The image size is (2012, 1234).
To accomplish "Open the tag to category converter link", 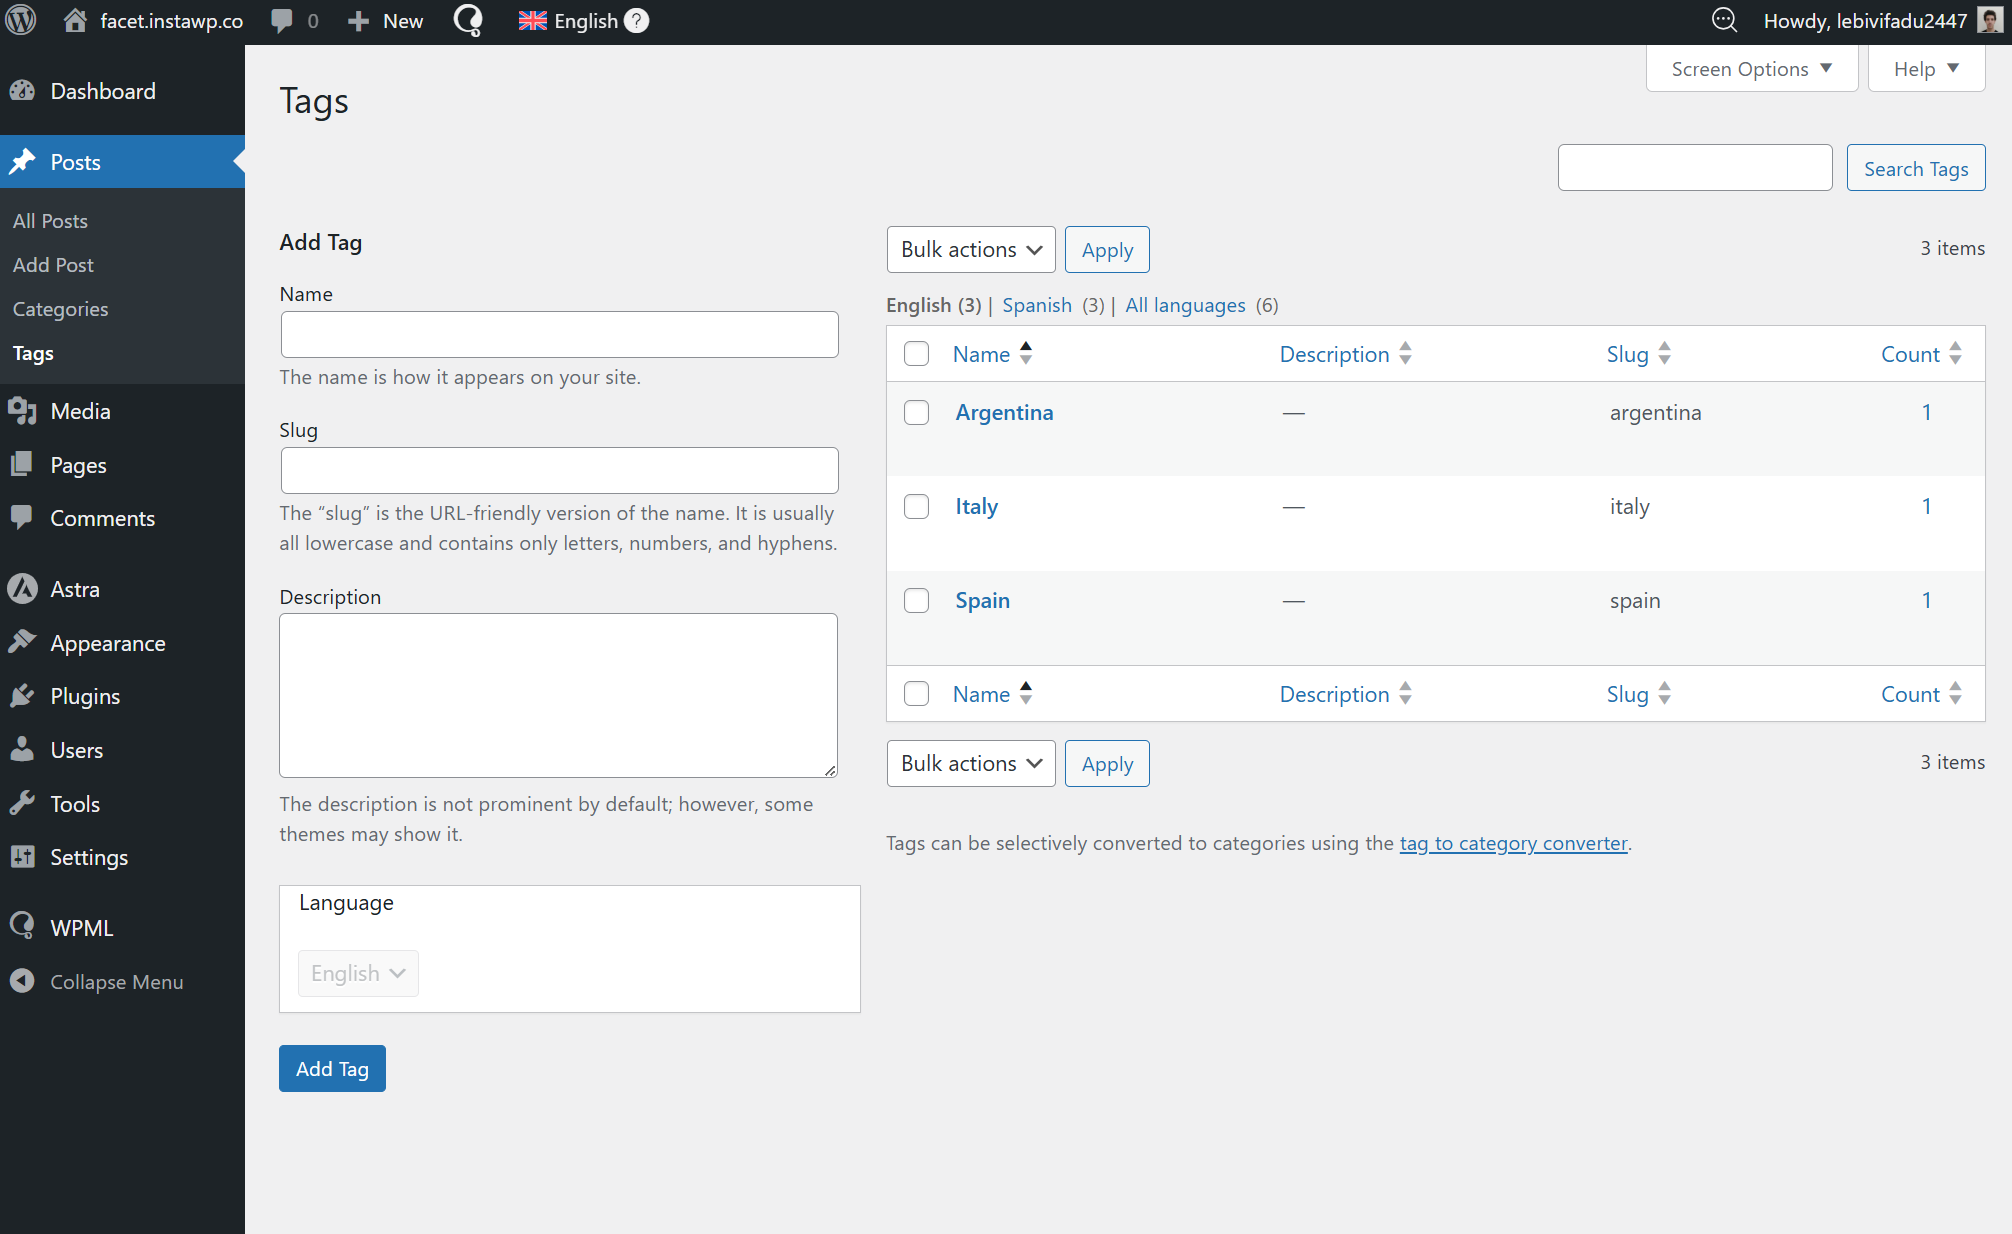I will pyautogui.click(x=1513, y=843).
